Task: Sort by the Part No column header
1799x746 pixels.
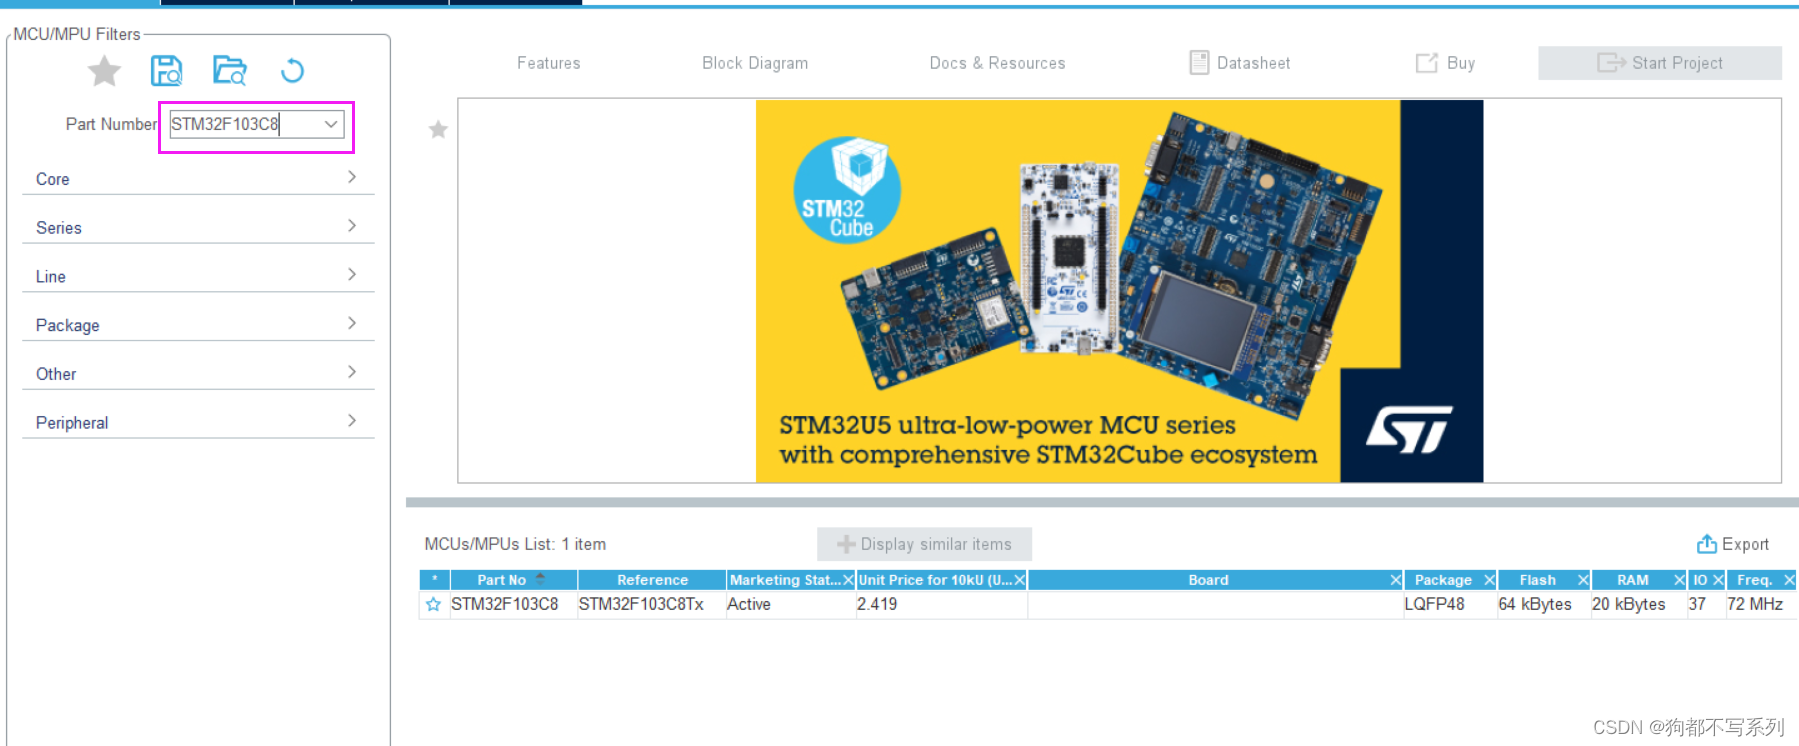Action: tap(513, 580)
